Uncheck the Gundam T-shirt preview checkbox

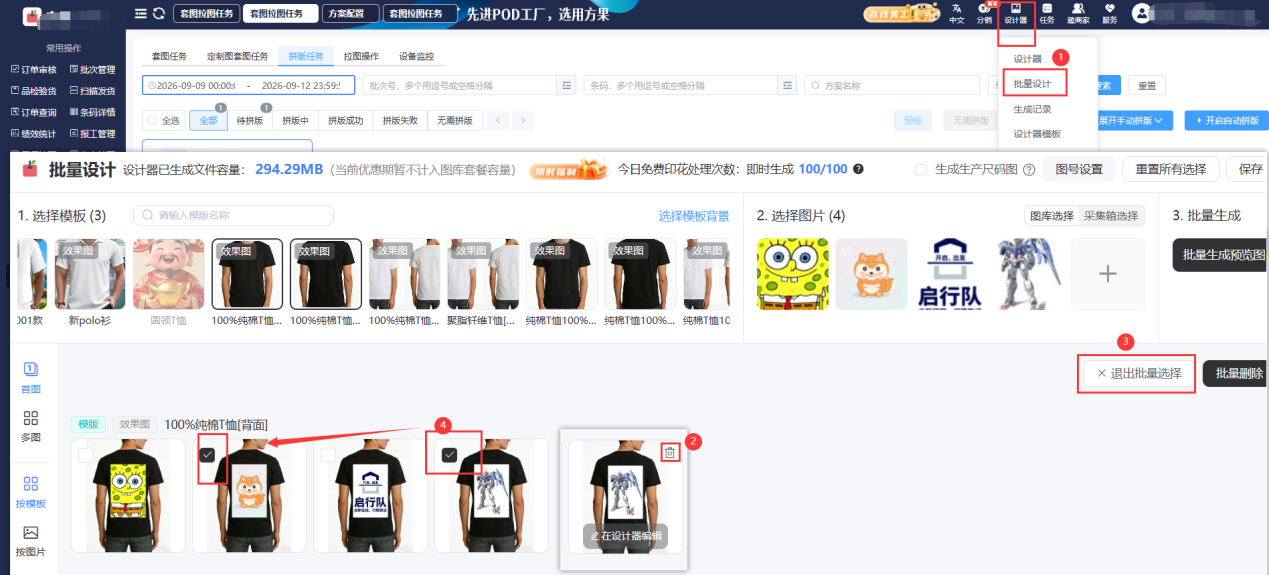pos(449,454)
